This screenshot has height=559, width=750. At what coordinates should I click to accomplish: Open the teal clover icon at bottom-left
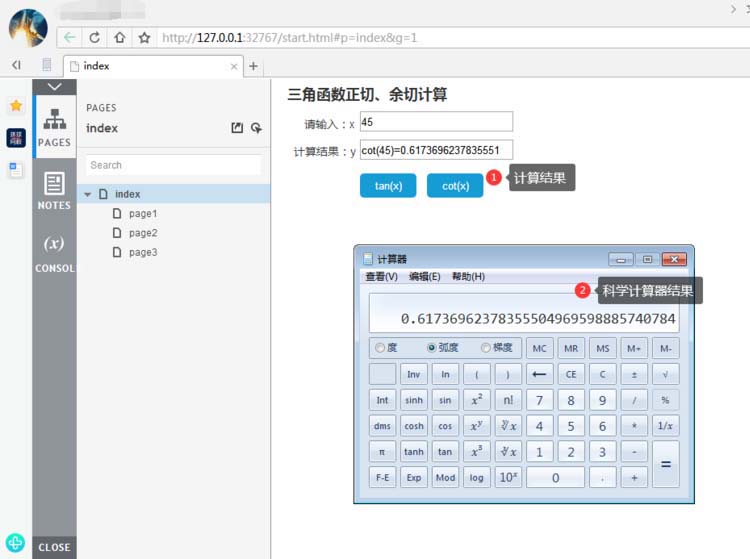[x=15, y=543]
